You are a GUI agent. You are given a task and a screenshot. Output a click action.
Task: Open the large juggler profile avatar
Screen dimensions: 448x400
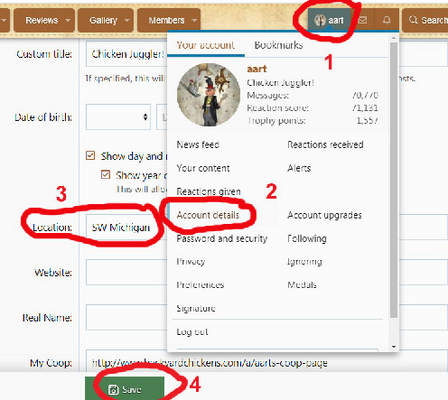click(x=209, y=95)
